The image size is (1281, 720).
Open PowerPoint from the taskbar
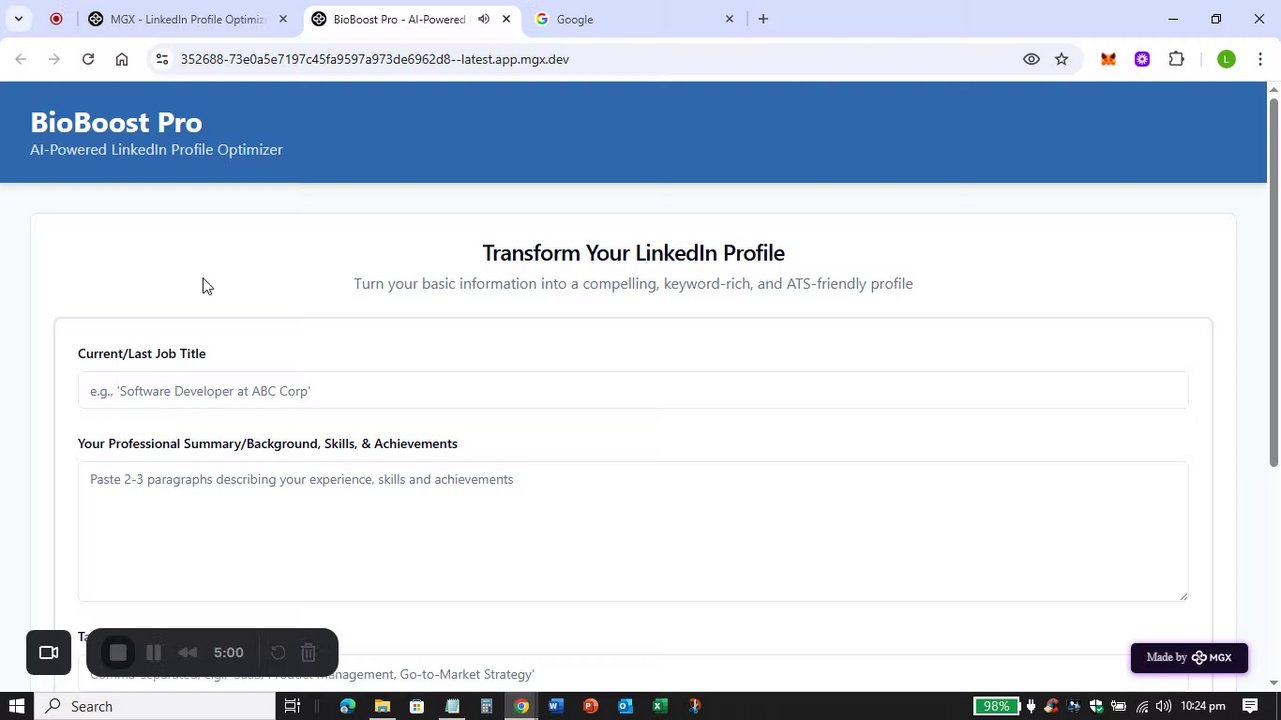click(x=590, y=706)
